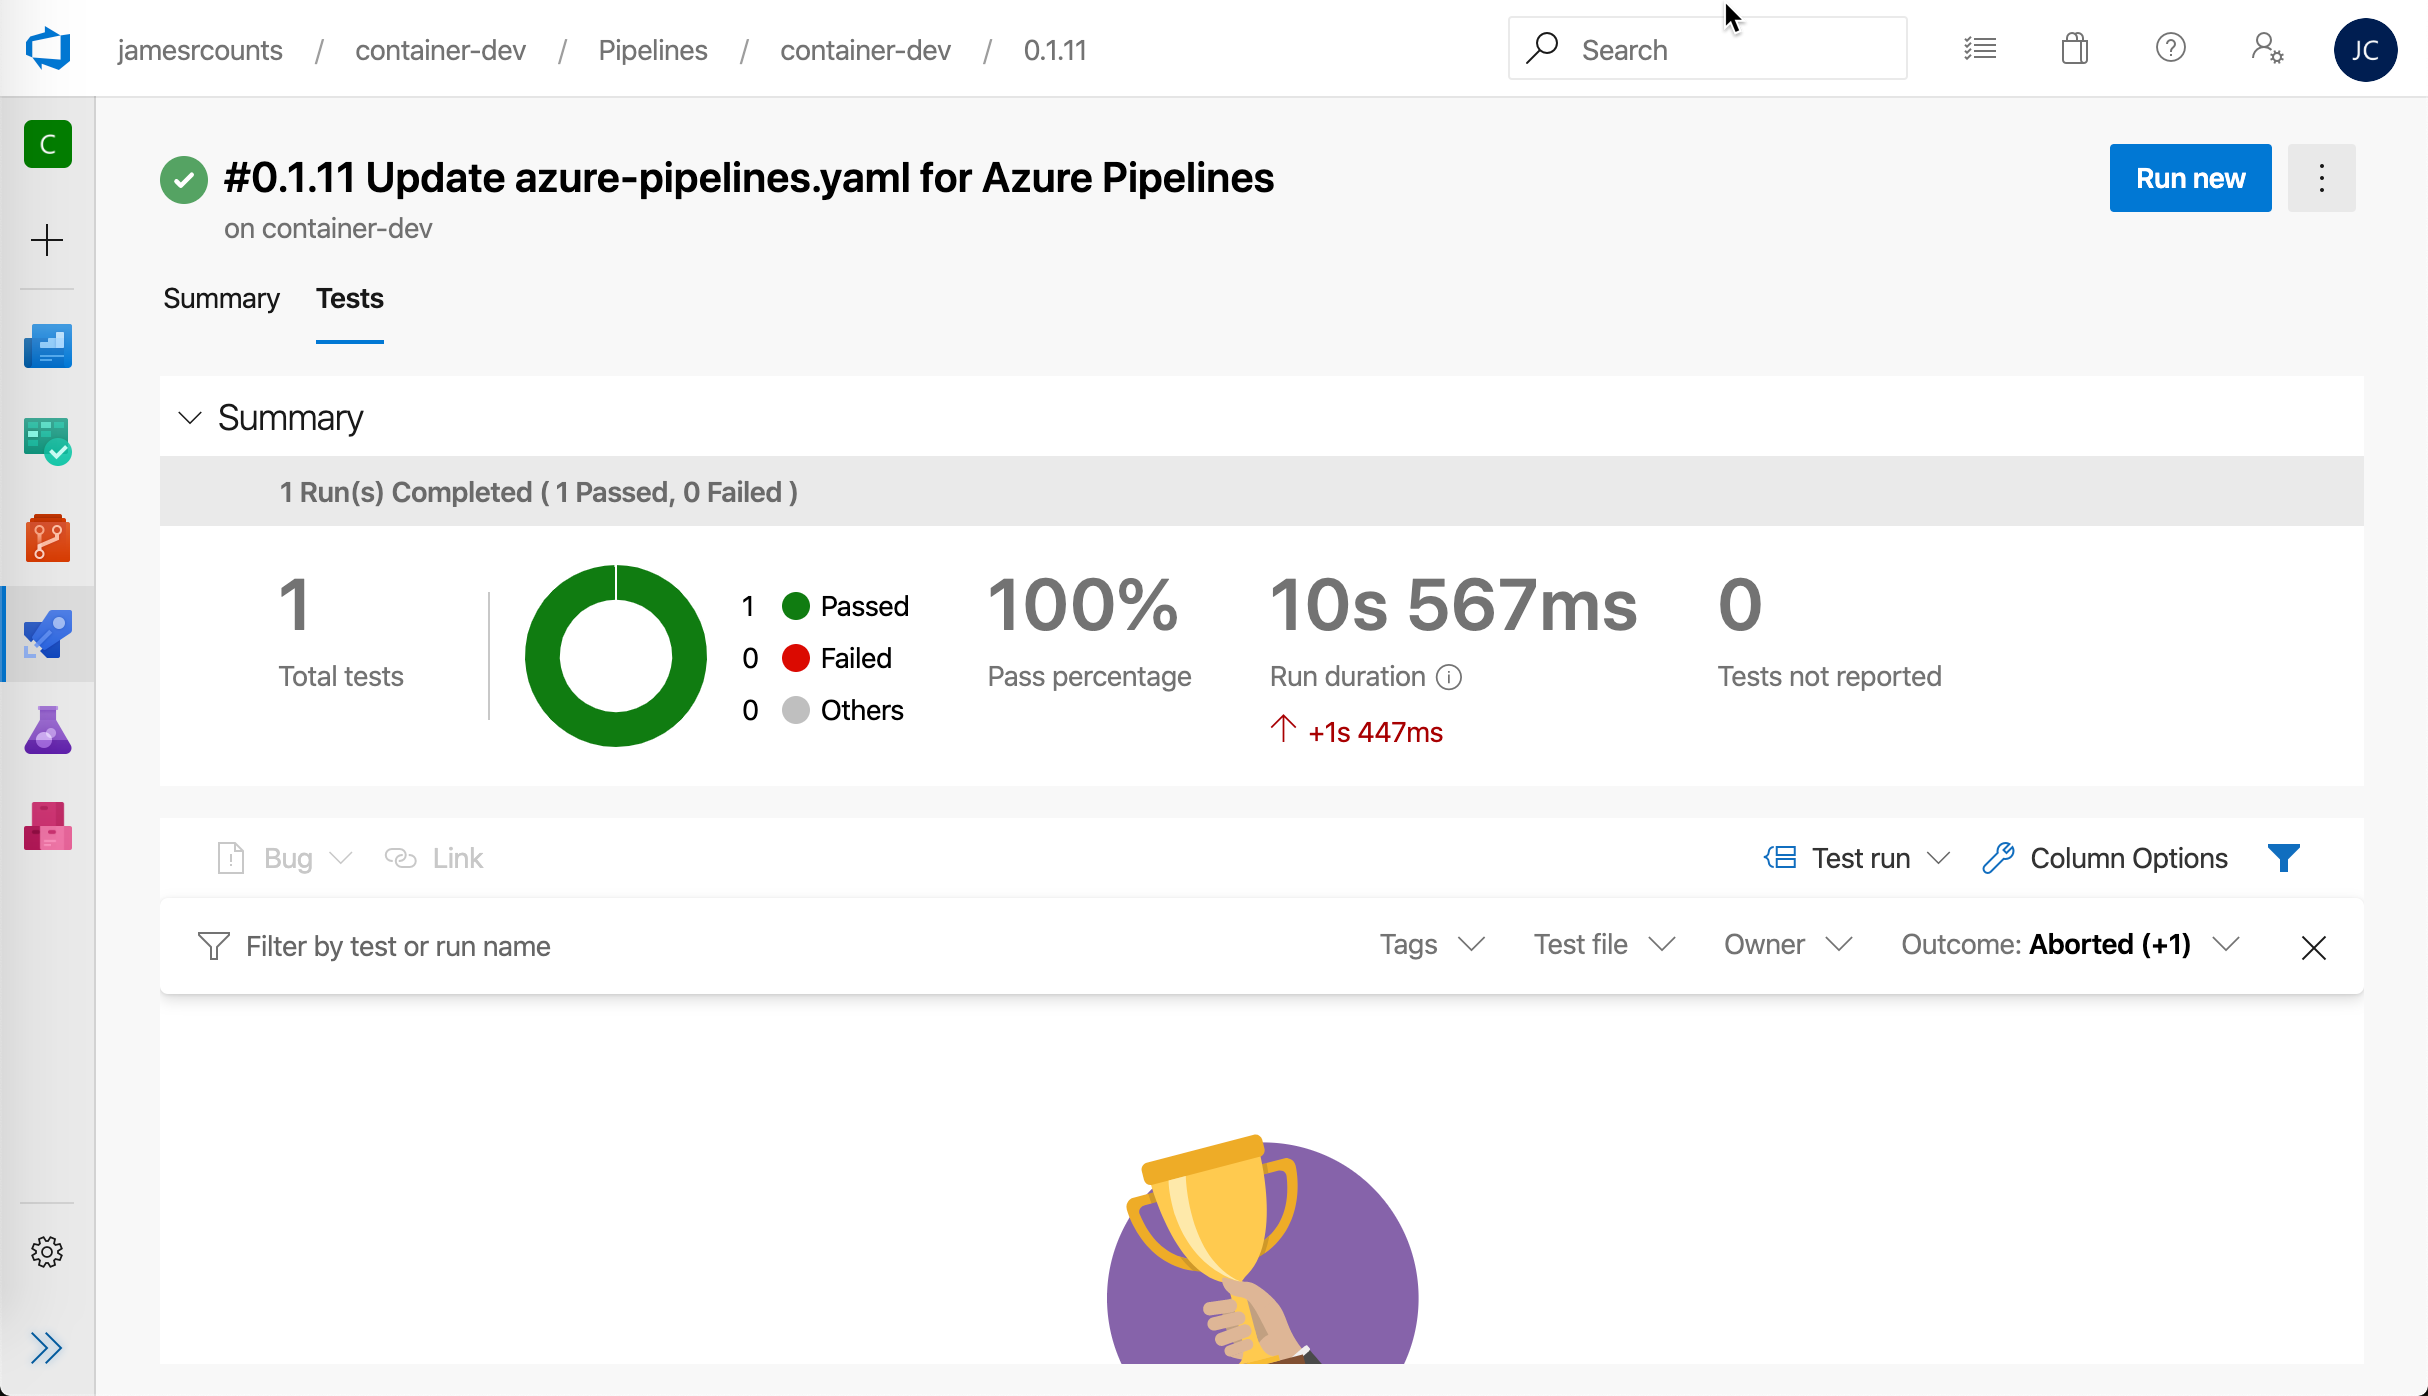Image resolution: width=2428 pixels, height=1396 pixels.
Task: Open the help question mark icon
Action: pos(2171,48)
